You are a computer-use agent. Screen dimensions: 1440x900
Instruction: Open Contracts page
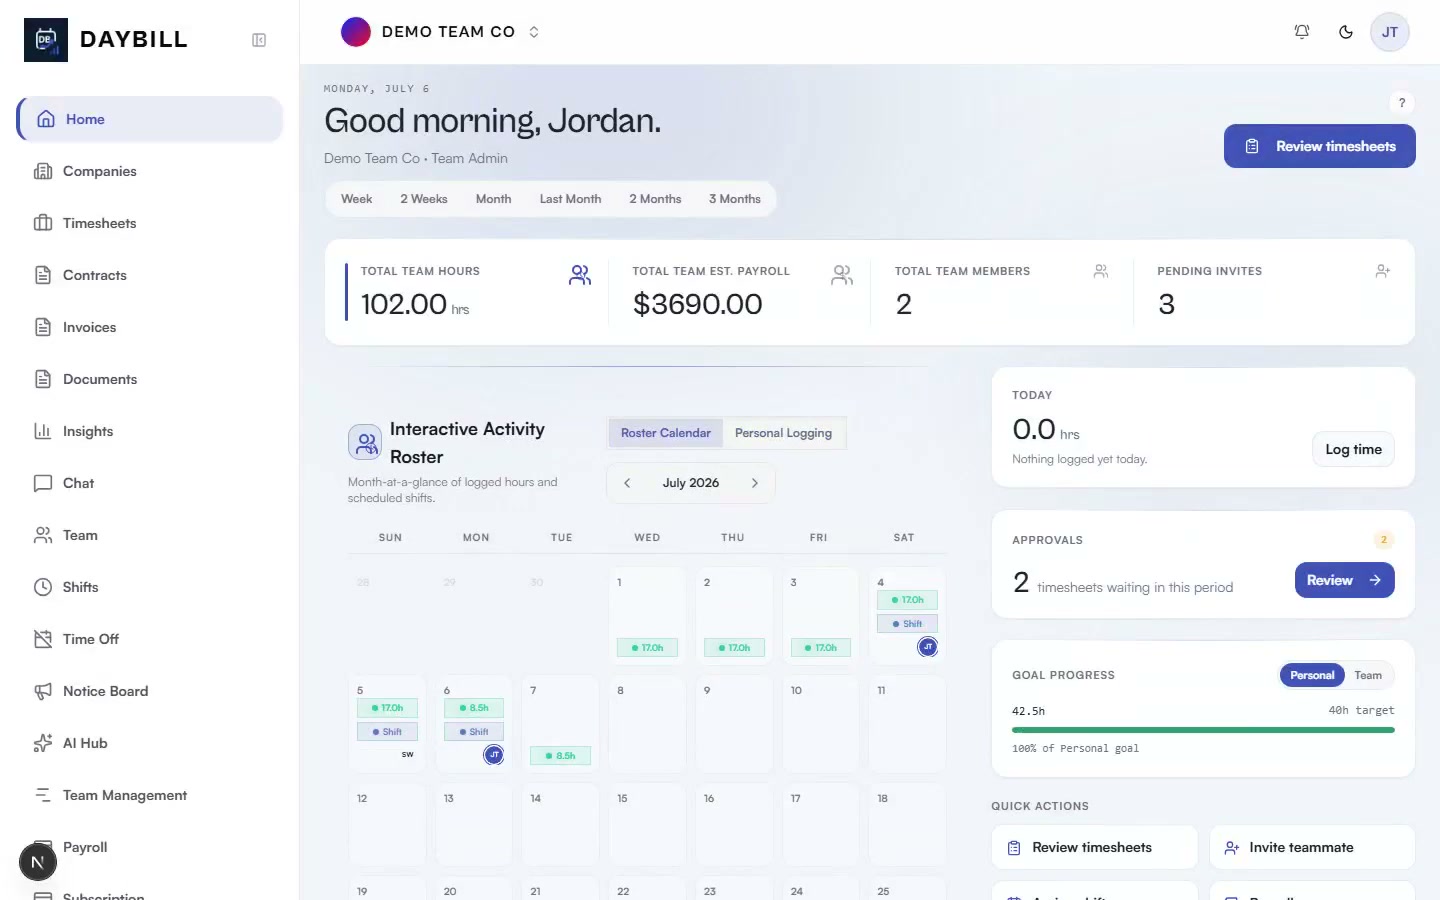(150, 275)
